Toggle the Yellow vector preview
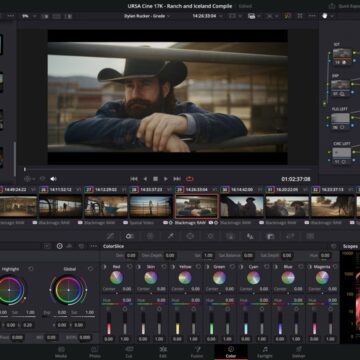Screen dimensions: 360x360 [173, 267]
